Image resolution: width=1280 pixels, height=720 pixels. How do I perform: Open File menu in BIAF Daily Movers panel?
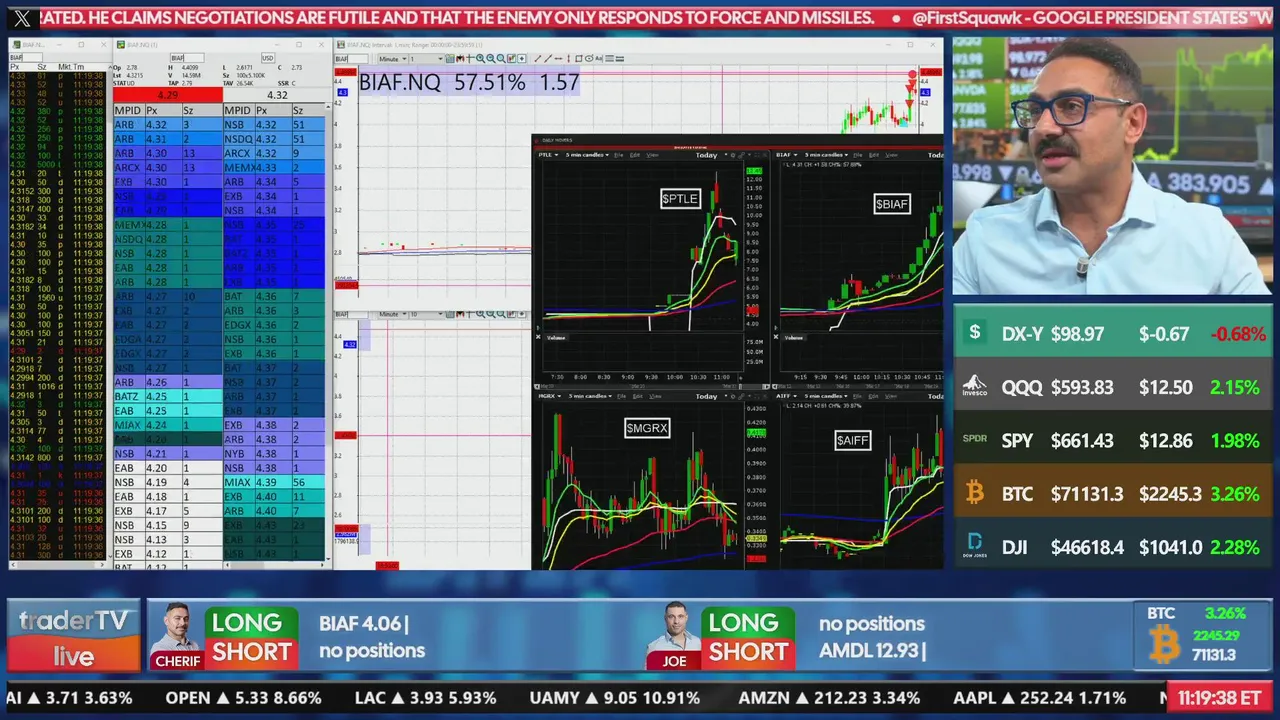pyautogui.click(x=858, y=155)
